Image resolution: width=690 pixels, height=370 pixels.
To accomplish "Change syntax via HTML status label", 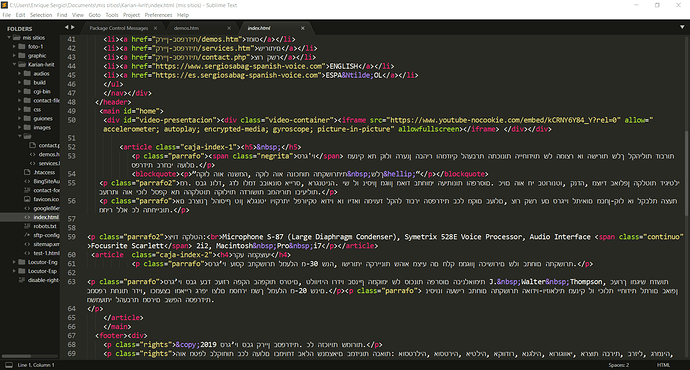I will (x=663, y=365).
